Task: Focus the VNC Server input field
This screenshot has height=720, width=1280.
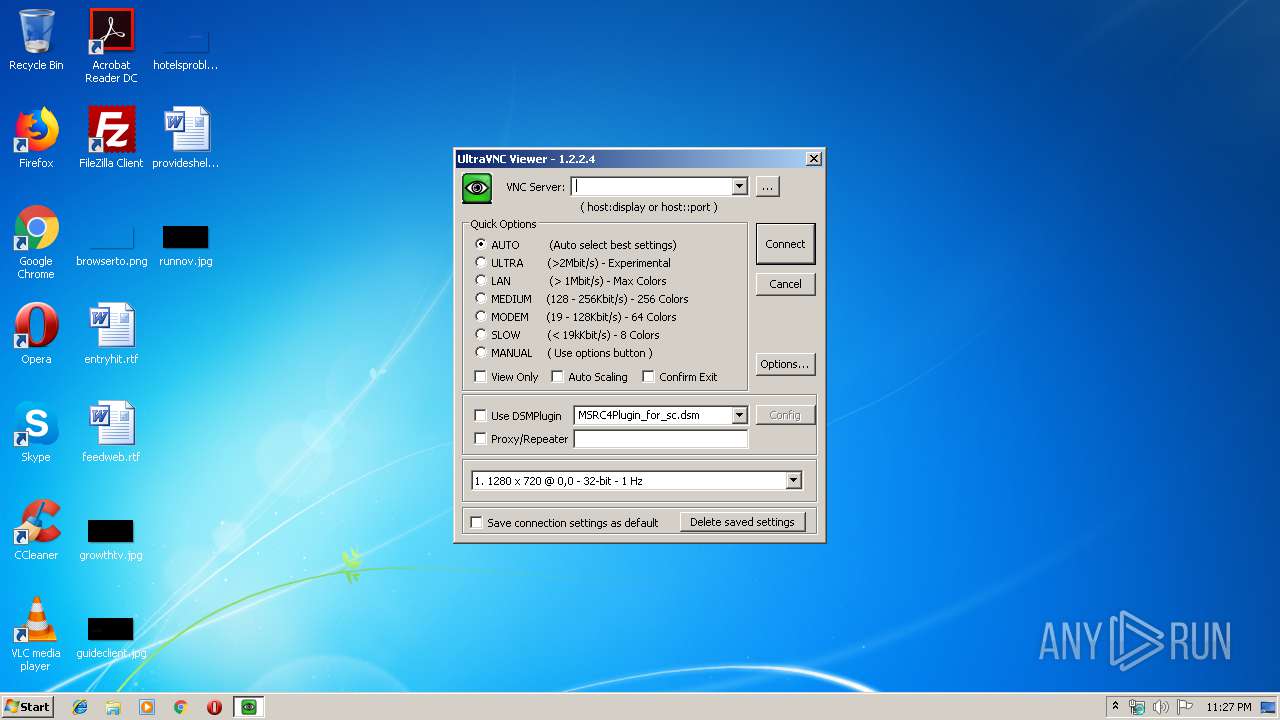Action: pos(651,186)
